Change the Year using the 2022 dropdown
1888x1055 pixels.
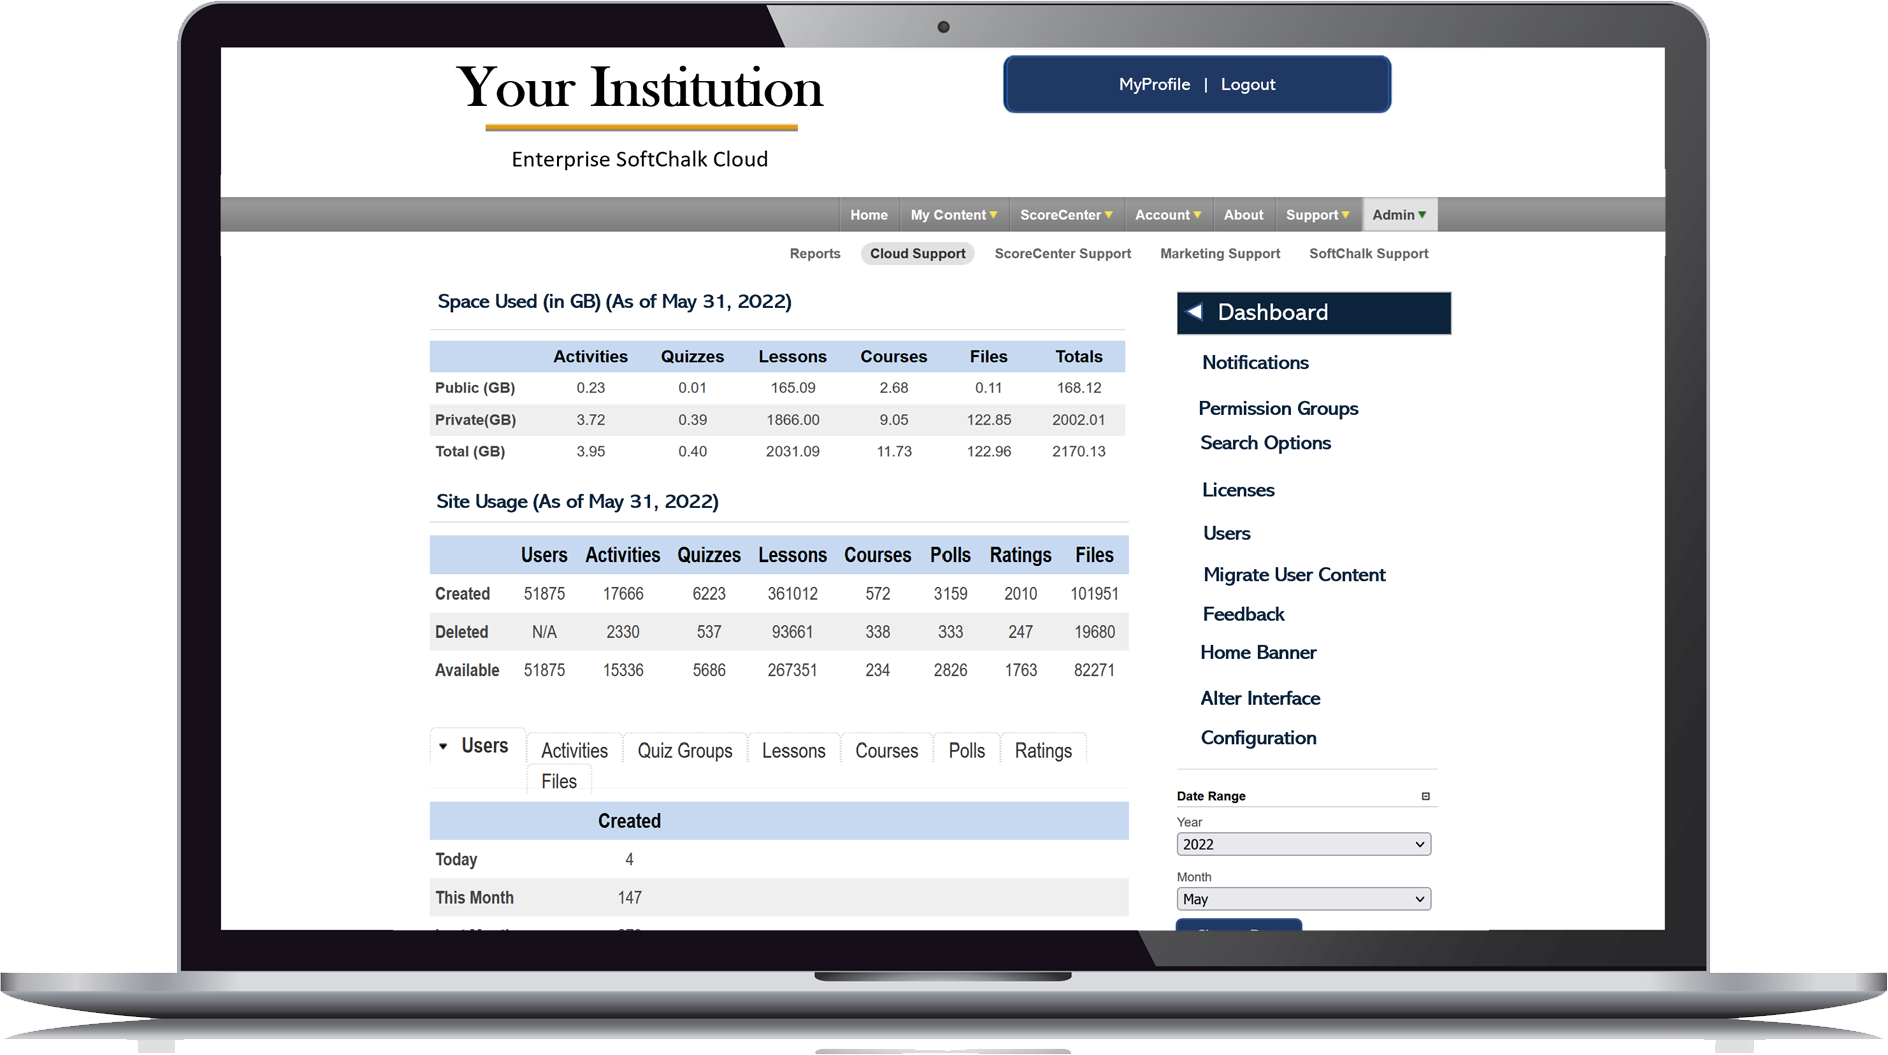point(1303,843)
